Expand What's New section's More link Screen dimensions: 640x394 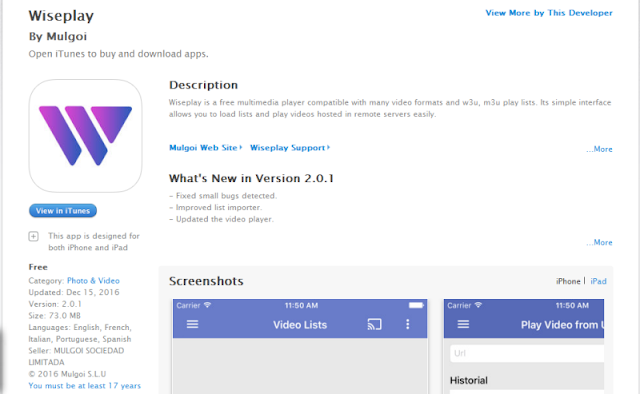(599, 243)
